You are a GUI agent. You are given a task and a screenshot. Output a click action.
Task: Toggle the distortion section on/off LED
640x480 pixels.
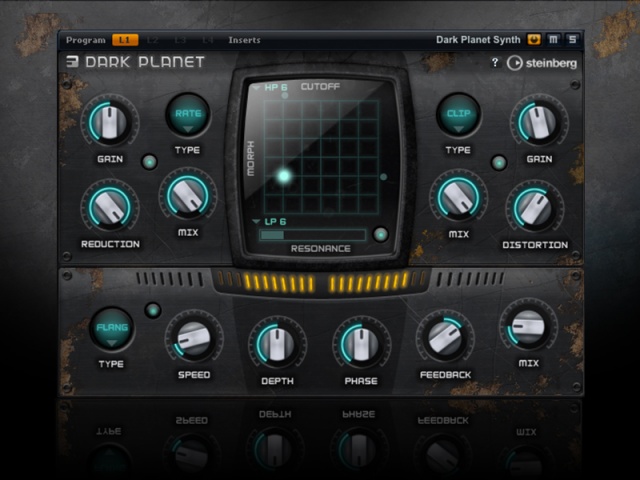499,163
